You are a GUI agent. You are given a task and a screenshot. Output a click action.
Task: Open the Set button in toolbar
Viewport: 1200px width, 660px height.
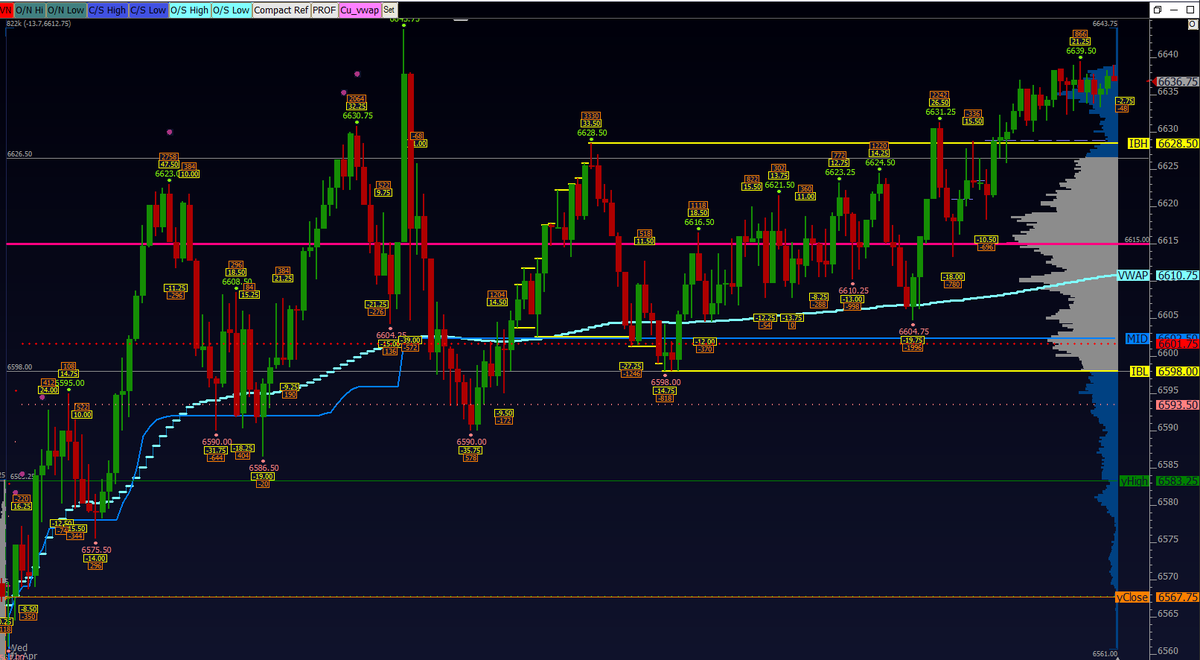coord(390,9)
